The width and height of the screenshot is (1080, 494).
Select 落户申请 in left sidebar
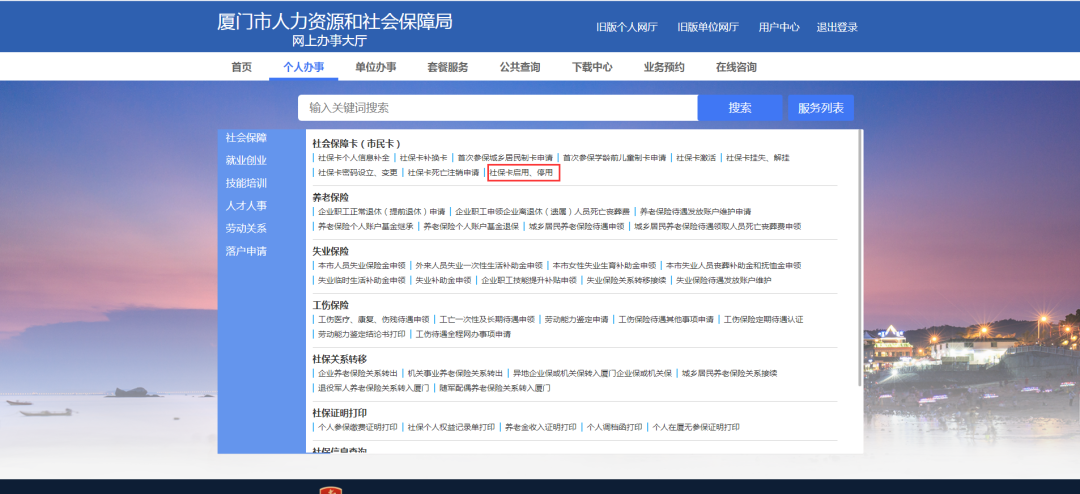(x=246, y=251)
